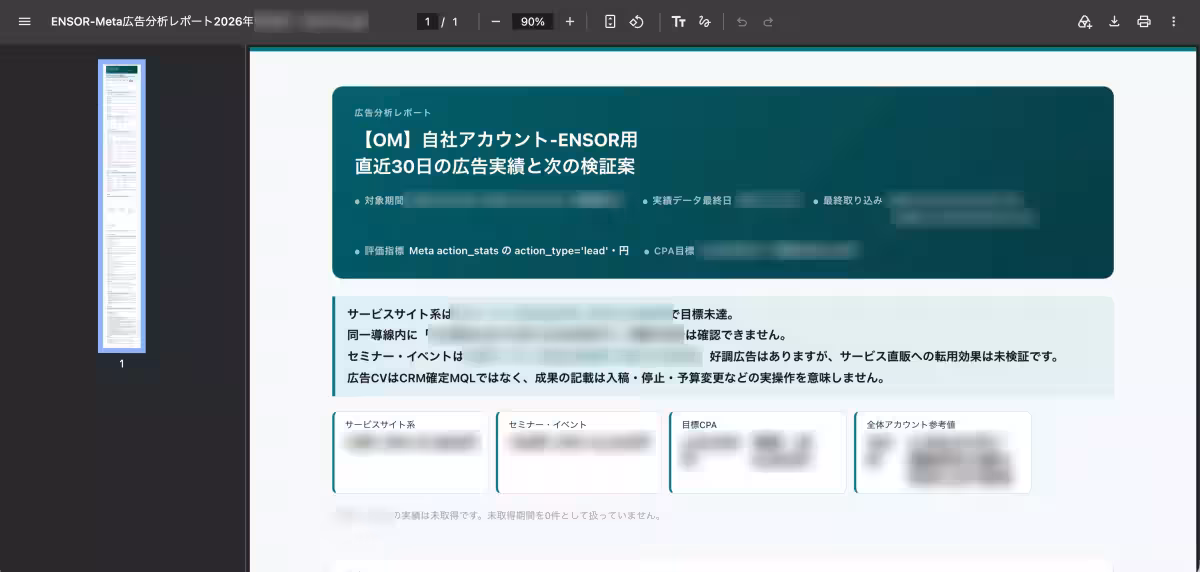Click the 目標CPA metric card
This screenshot has width=1200, height=572.
(758, 452)
